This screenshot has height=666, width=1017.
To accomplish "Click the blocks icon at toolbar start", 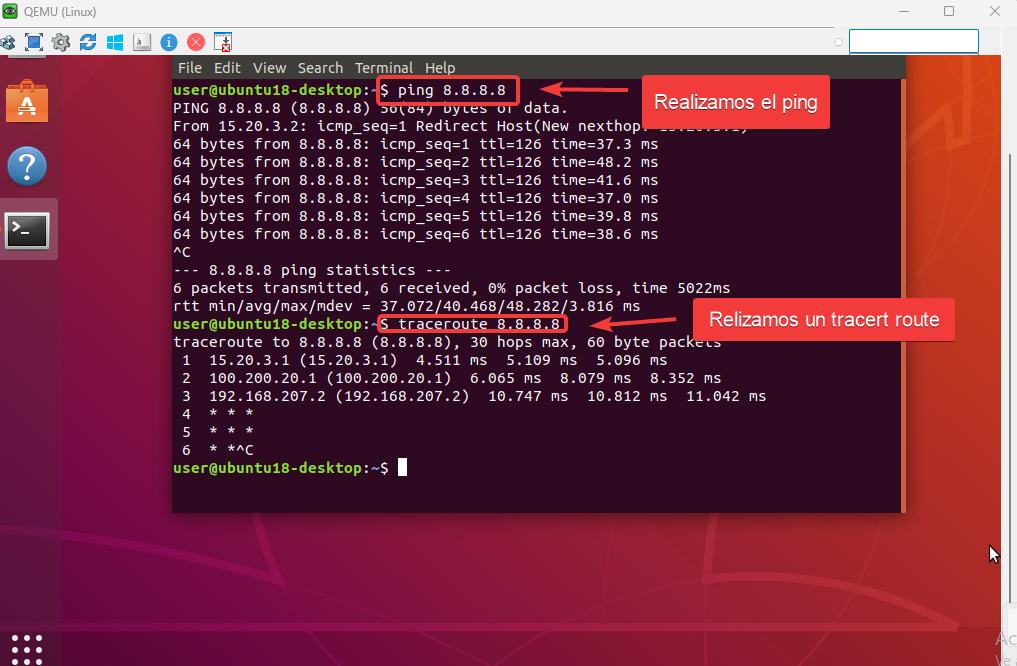I will (8, 42).
